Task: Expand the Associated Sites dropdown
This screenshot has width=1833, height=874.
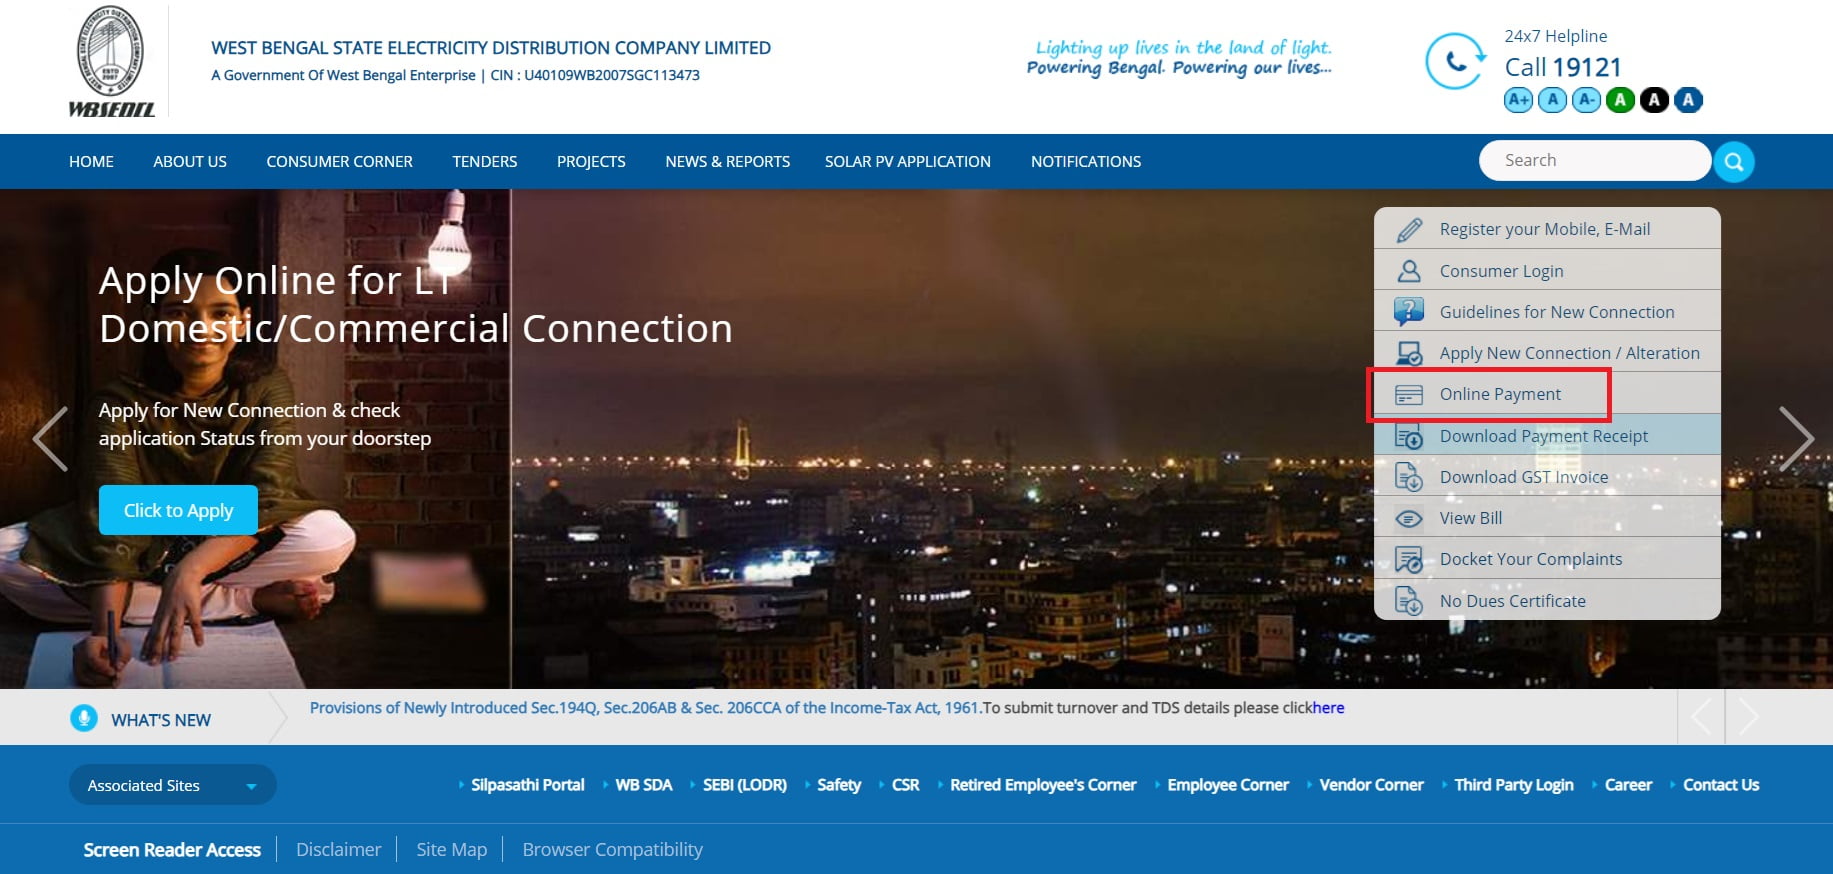Action: [172, 785]
